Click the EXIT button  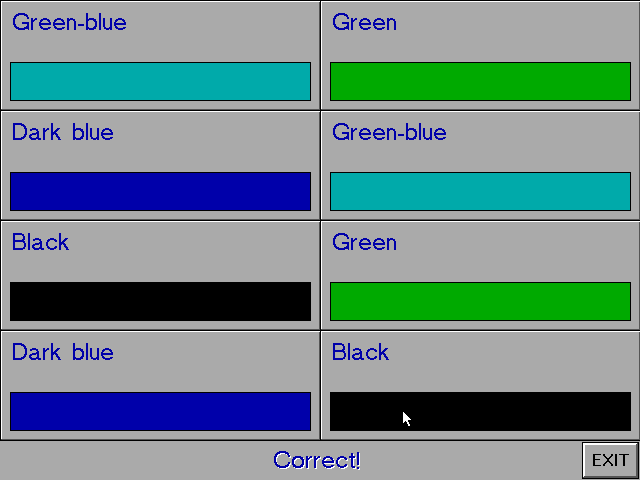point(609,460)
